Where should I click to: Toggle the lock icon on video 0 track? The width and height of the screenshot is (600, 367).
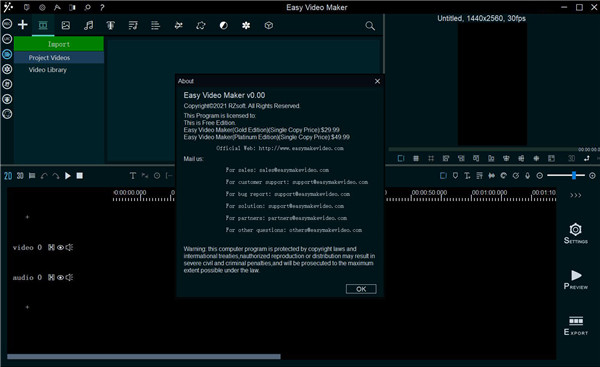coord(51,248)
